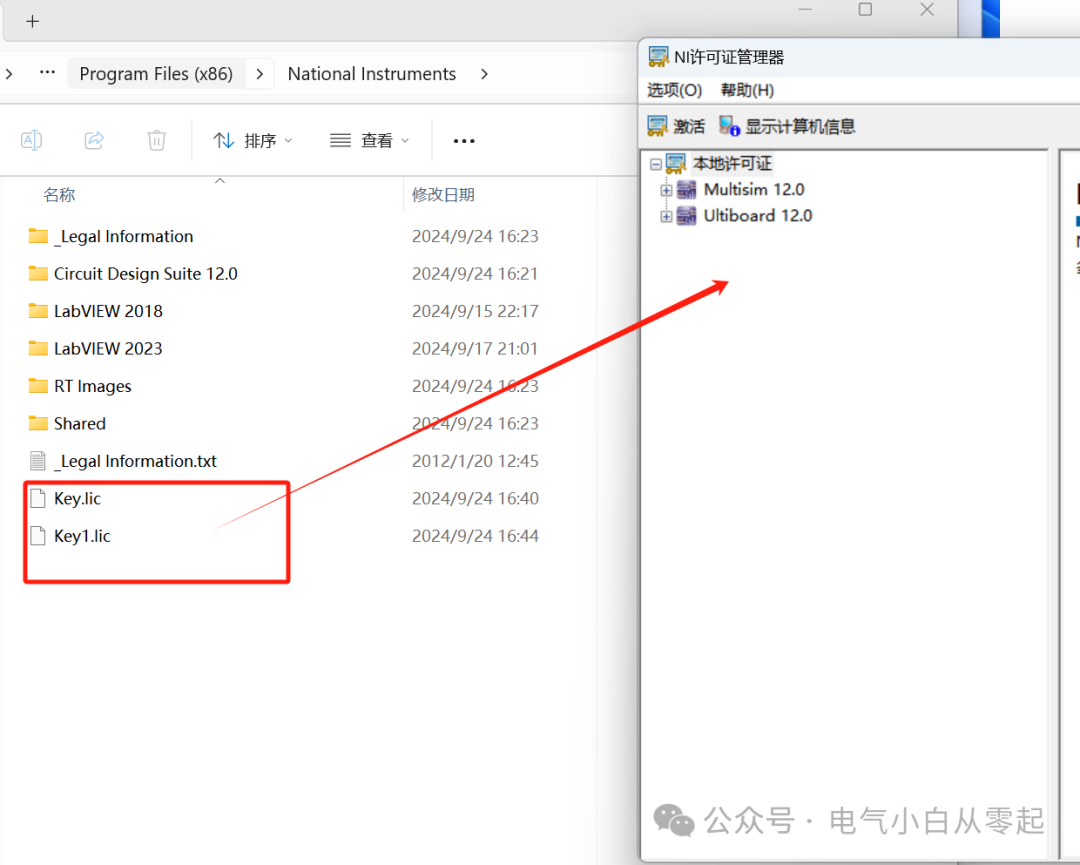Open 选项(O) menu in NI License Manager
Image resolution: width=1080 pixels, height=865 pixels.
(x=674, y=90)
